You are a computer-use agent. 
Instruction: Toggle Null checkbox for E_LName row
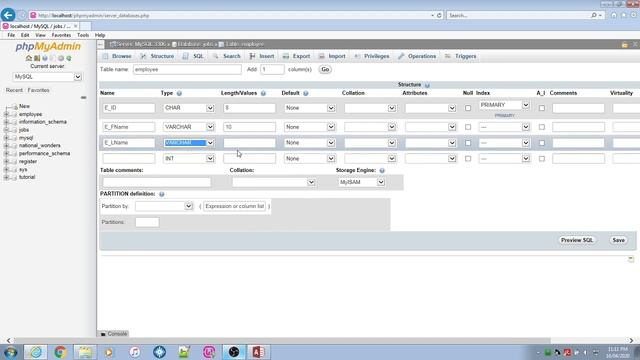coord(468,143)
